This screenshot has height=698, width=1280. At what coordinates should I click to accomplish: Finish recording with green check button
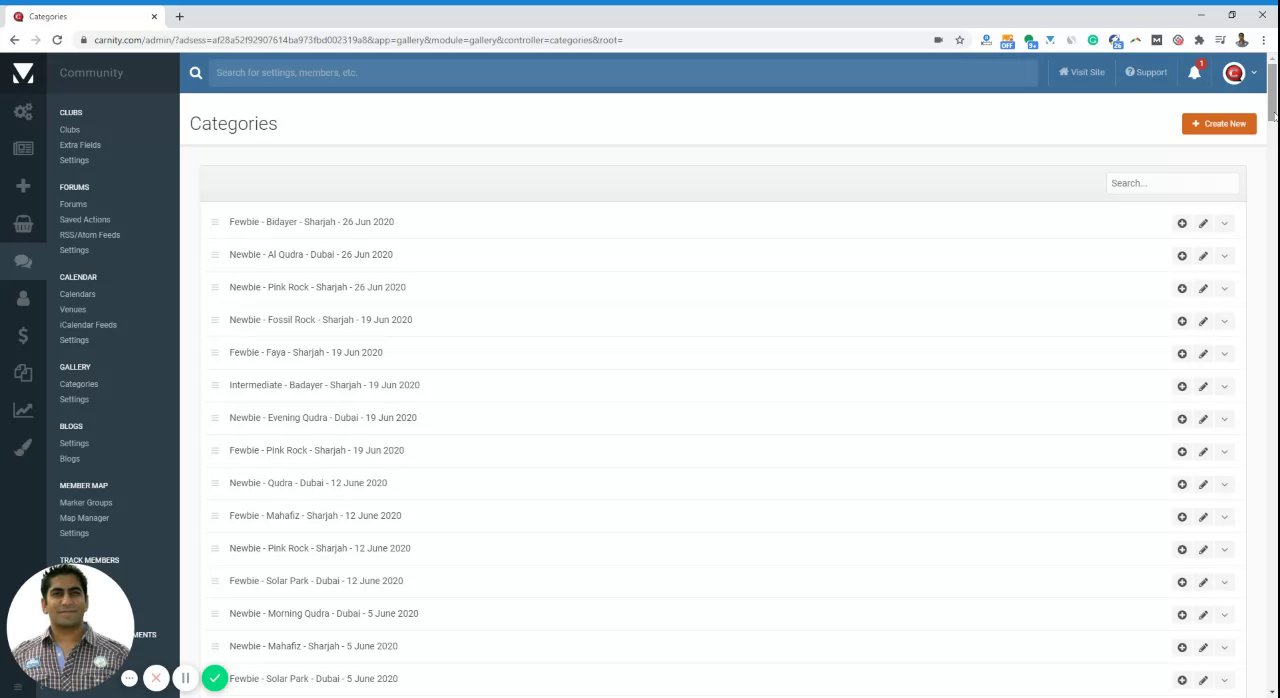pyautogui.click(x=214, y=678)
